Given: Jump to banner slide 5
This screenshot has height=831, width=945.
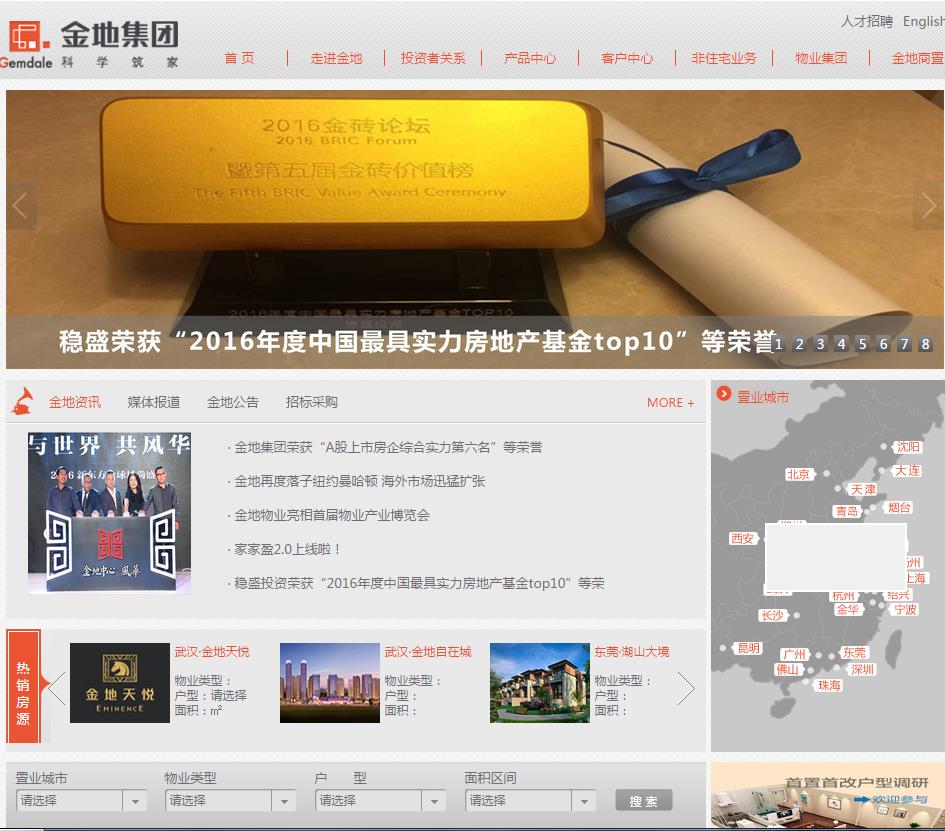Looking at the screenshot, I should (x=862, y=344).
